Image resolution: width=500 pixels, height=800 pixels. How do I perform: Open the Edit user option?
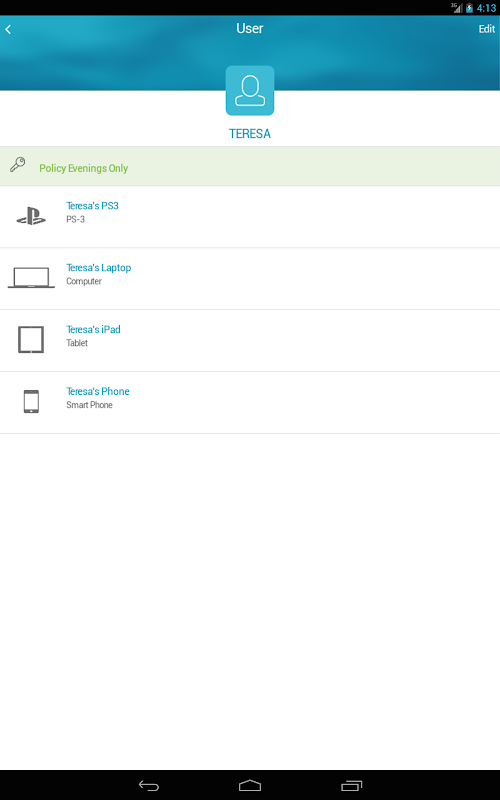pos(486,29)
